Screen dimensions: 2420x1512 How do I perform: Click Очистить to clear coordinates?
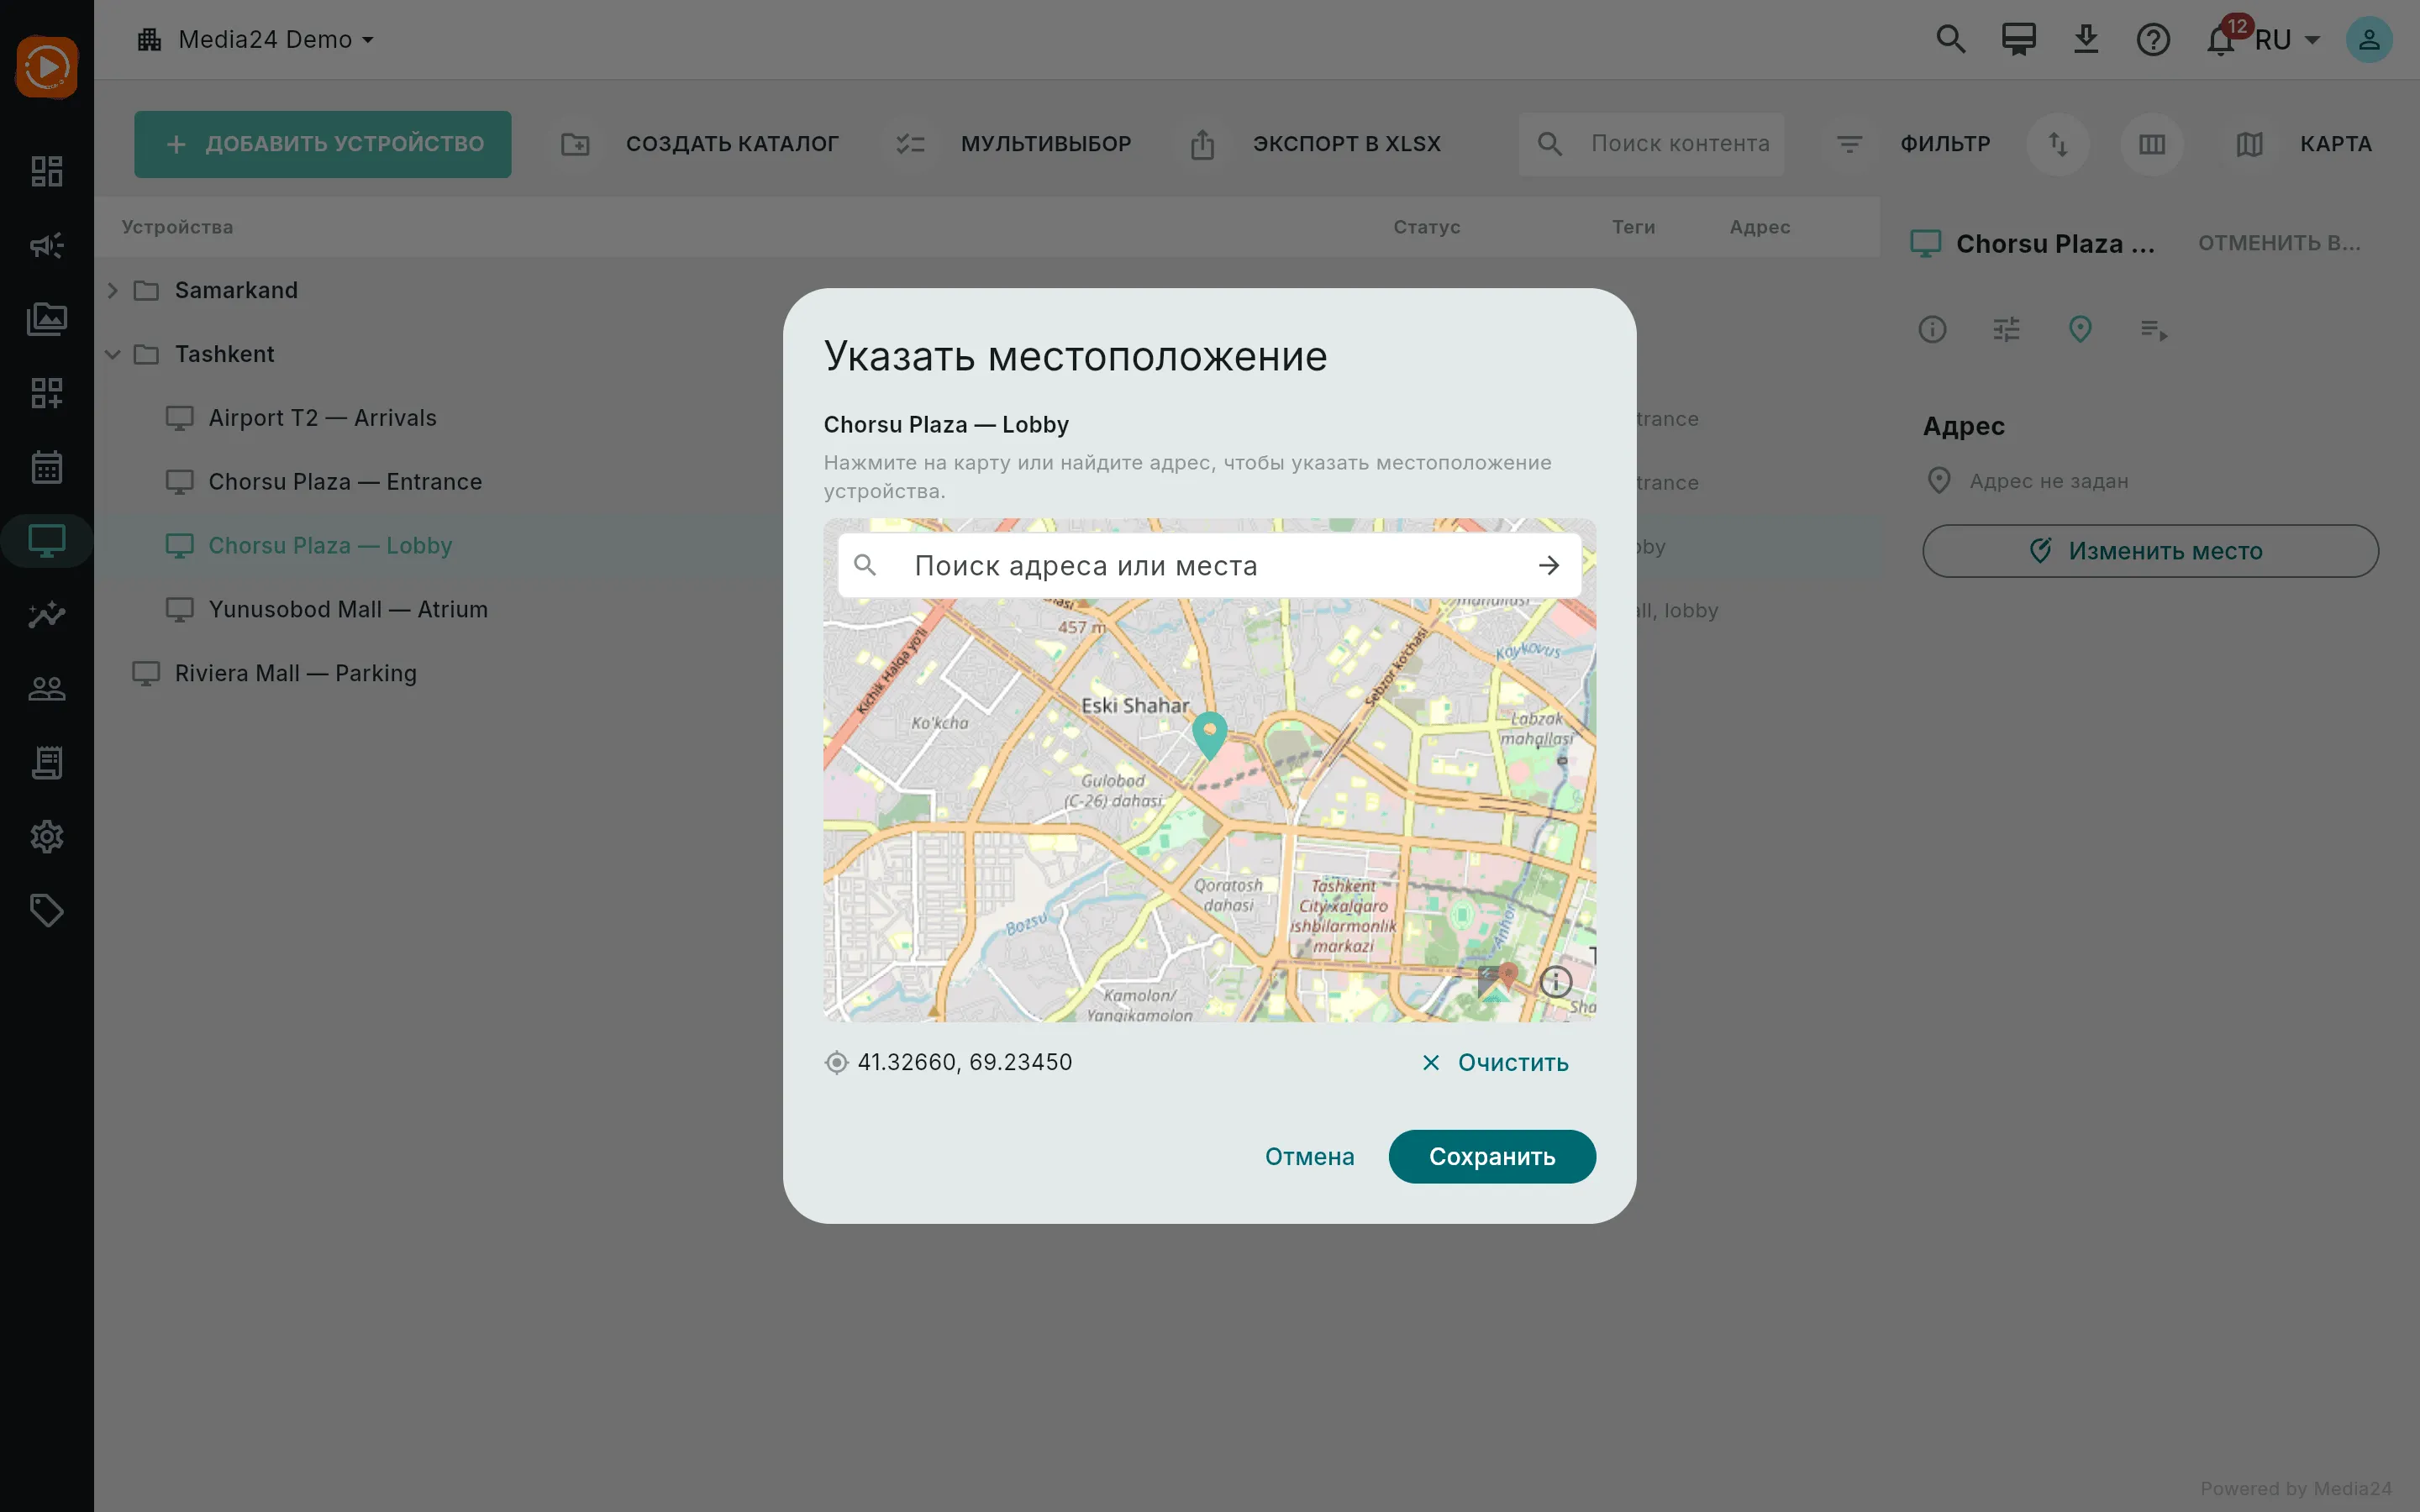[x=1495, y=1062]
